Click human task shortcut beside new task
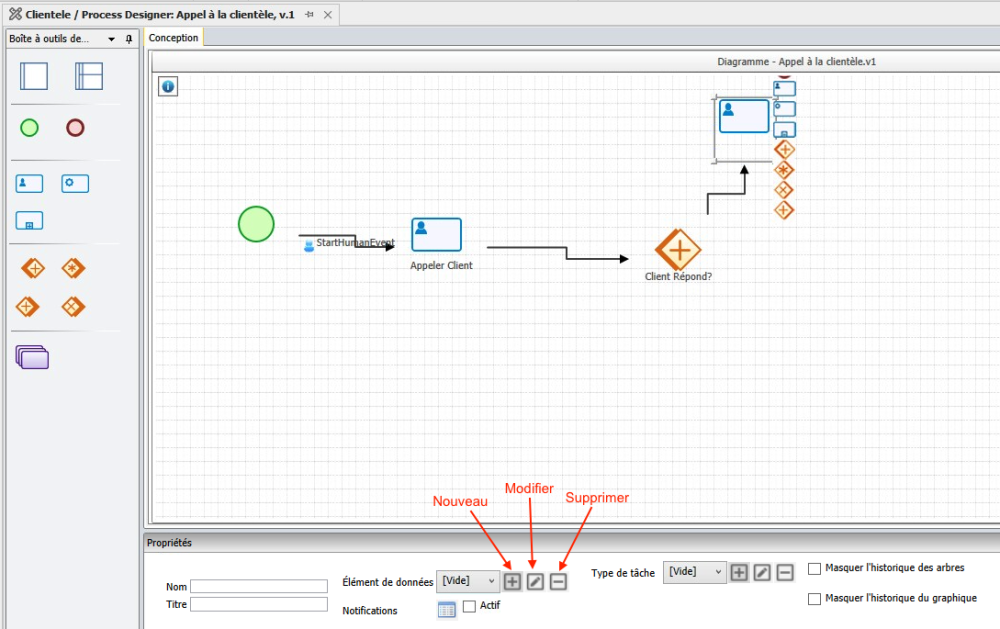 (x=784, y=88)
